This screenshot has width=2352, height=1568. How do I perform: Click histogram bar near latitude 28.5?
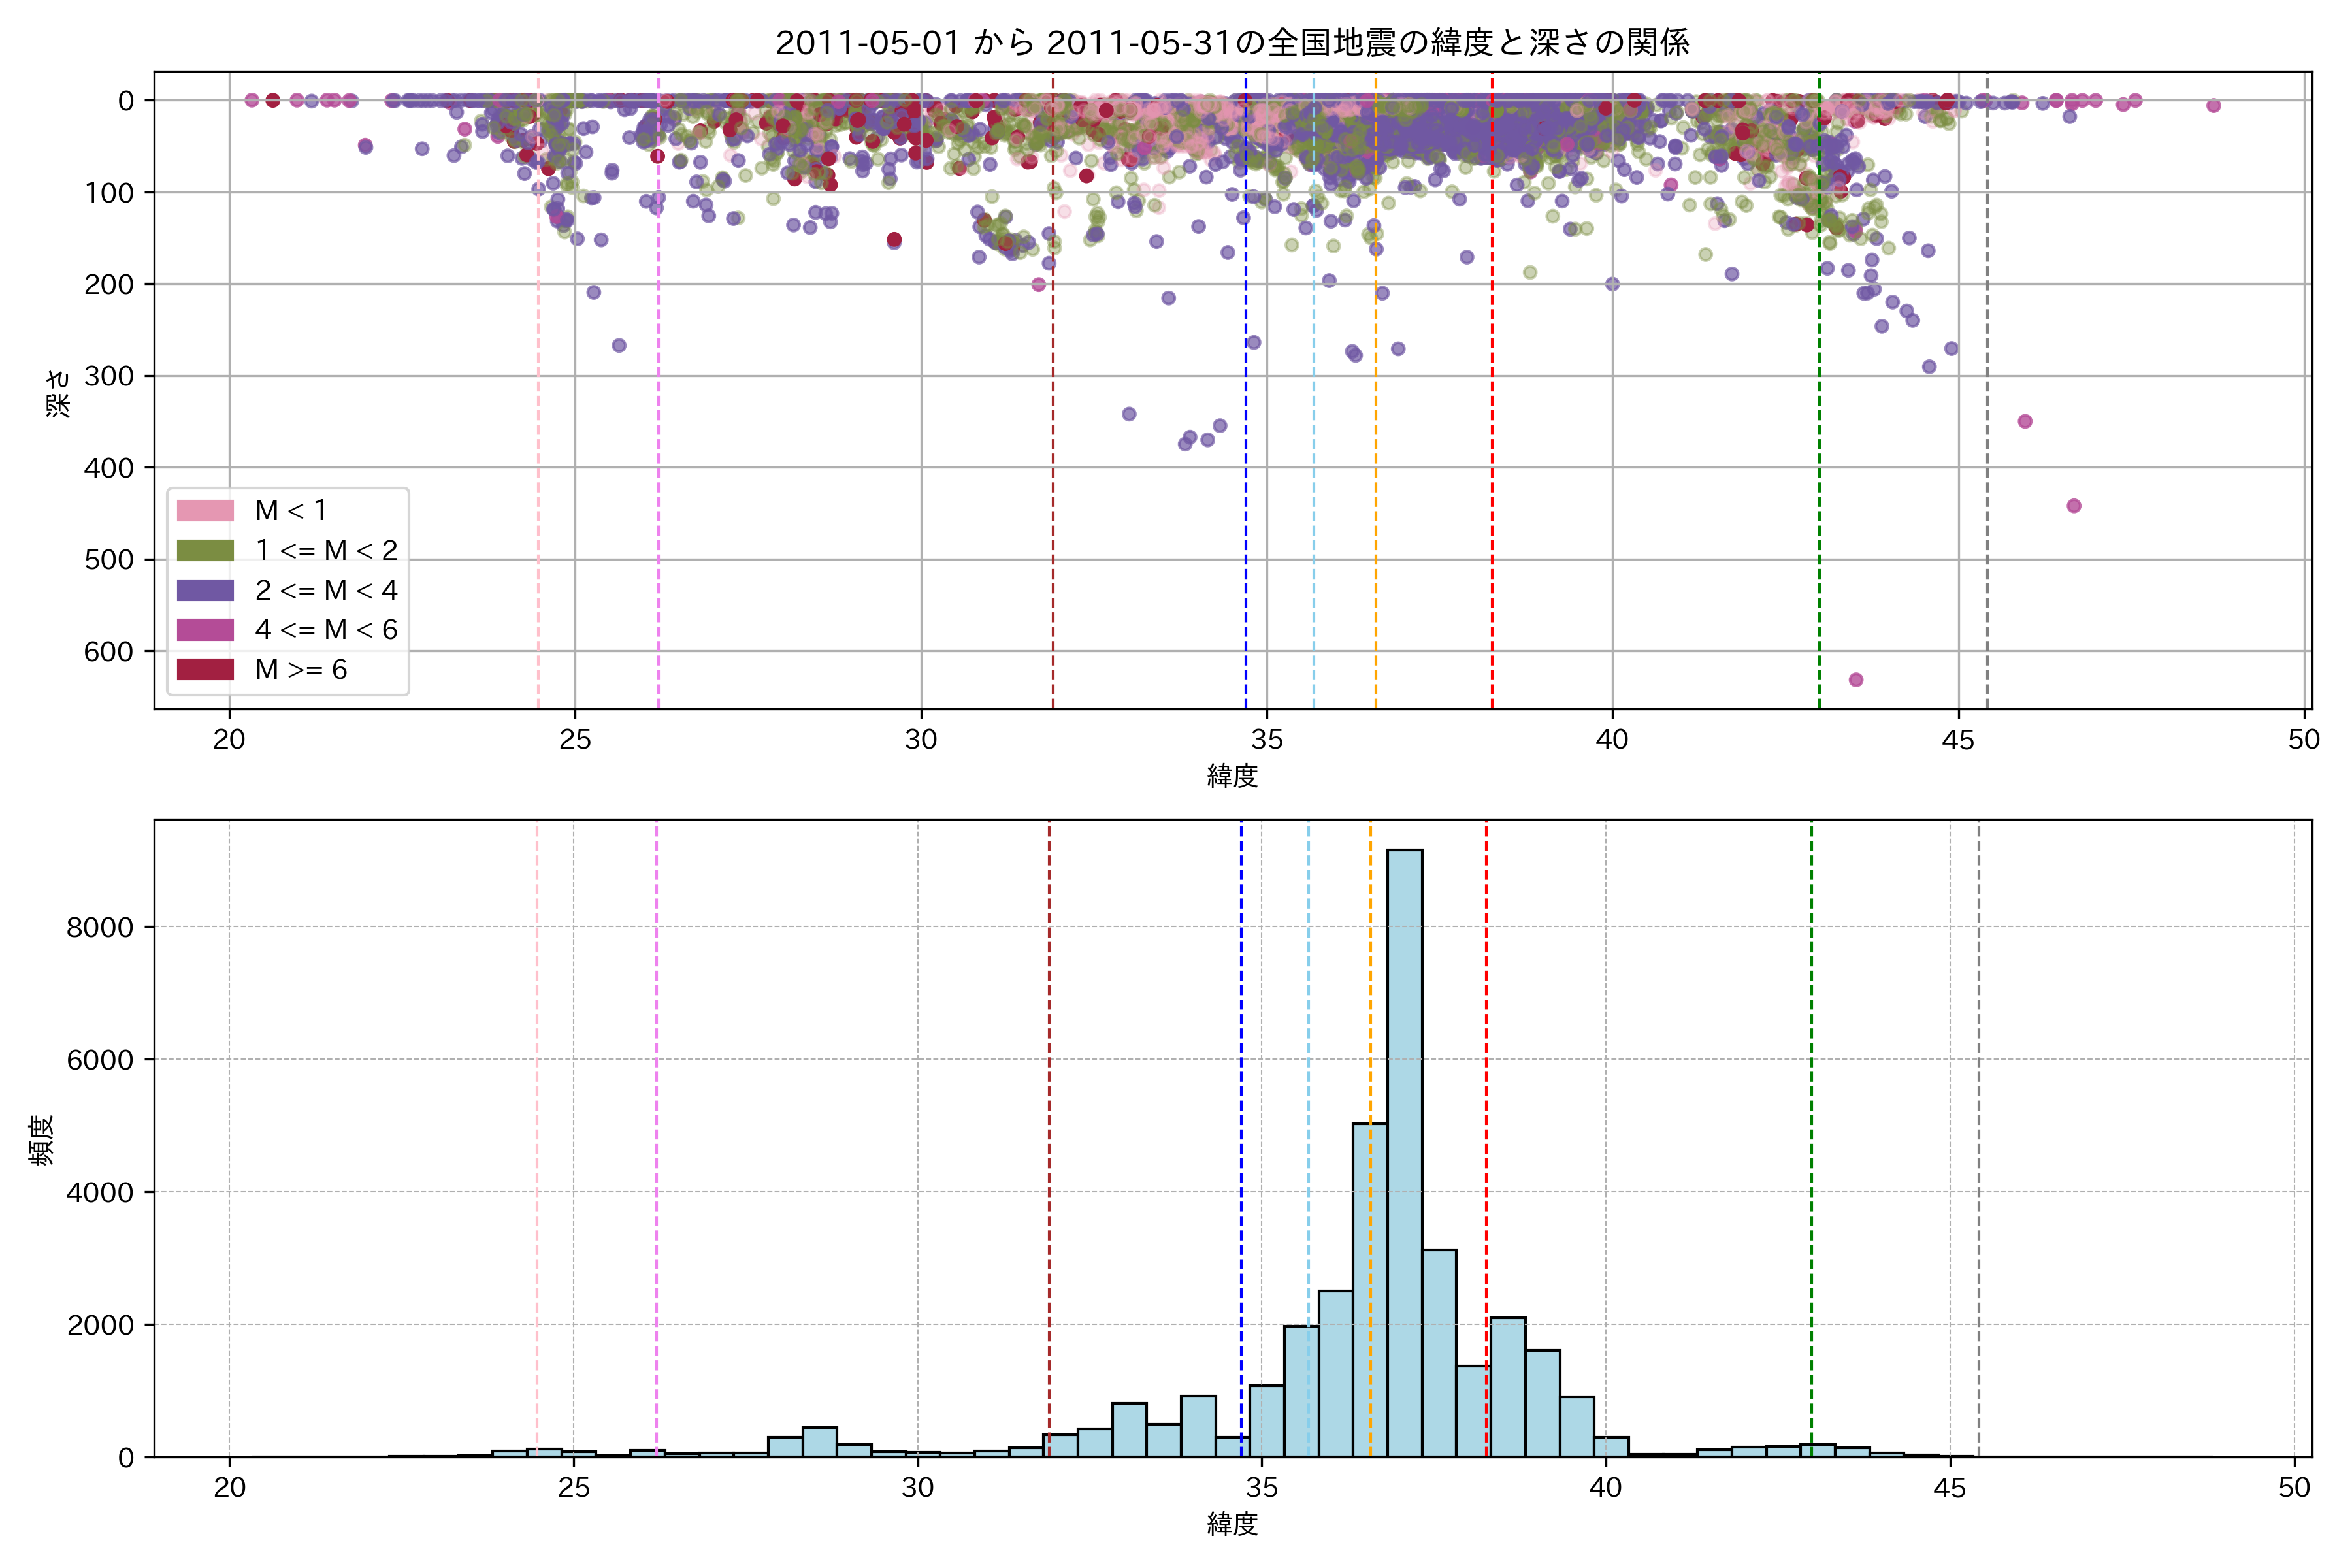tap(820, 1441)
